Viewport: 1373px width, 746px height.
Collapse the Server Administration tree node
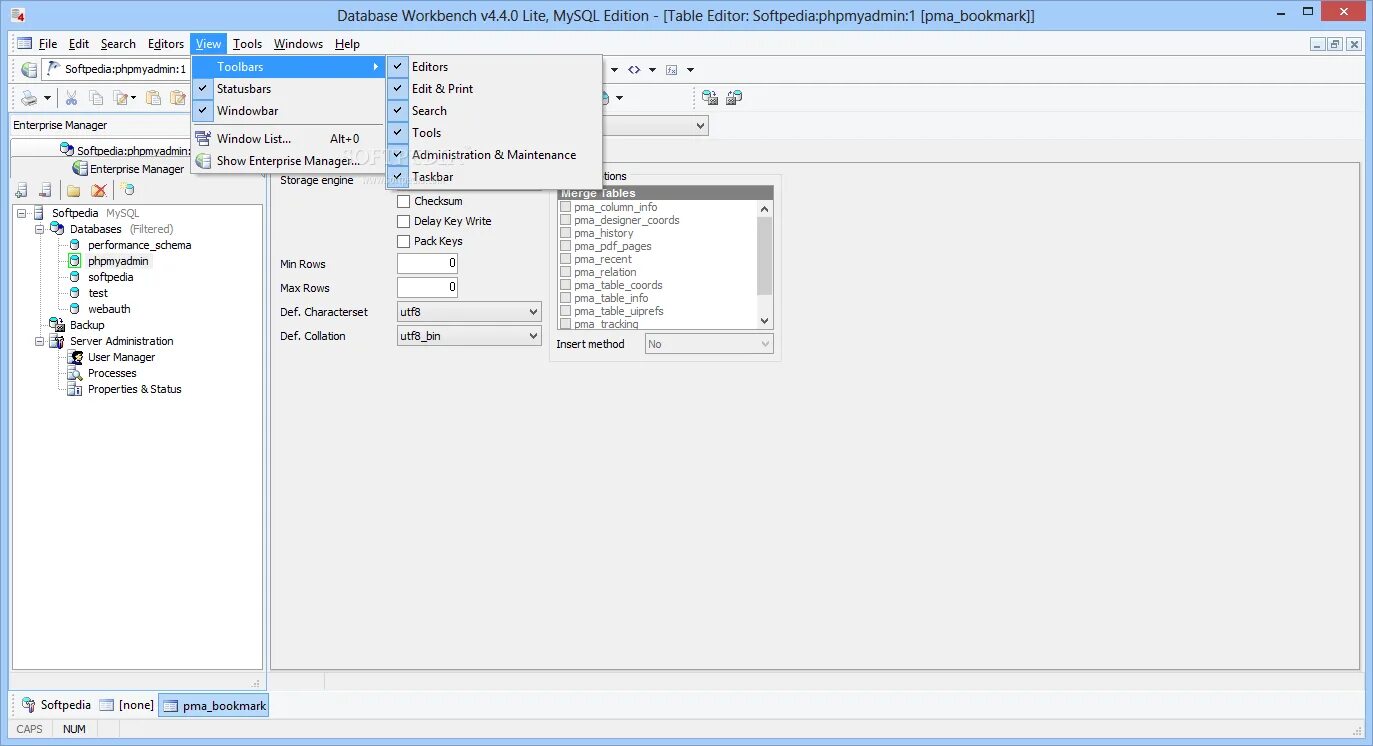[x=39, y=341]
